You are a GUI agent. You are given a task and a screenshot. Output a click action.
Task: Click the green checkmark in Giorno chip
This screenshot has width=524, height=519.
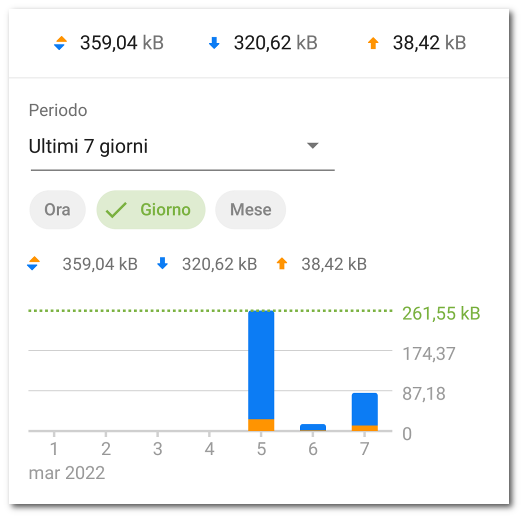tap(116, 210)
